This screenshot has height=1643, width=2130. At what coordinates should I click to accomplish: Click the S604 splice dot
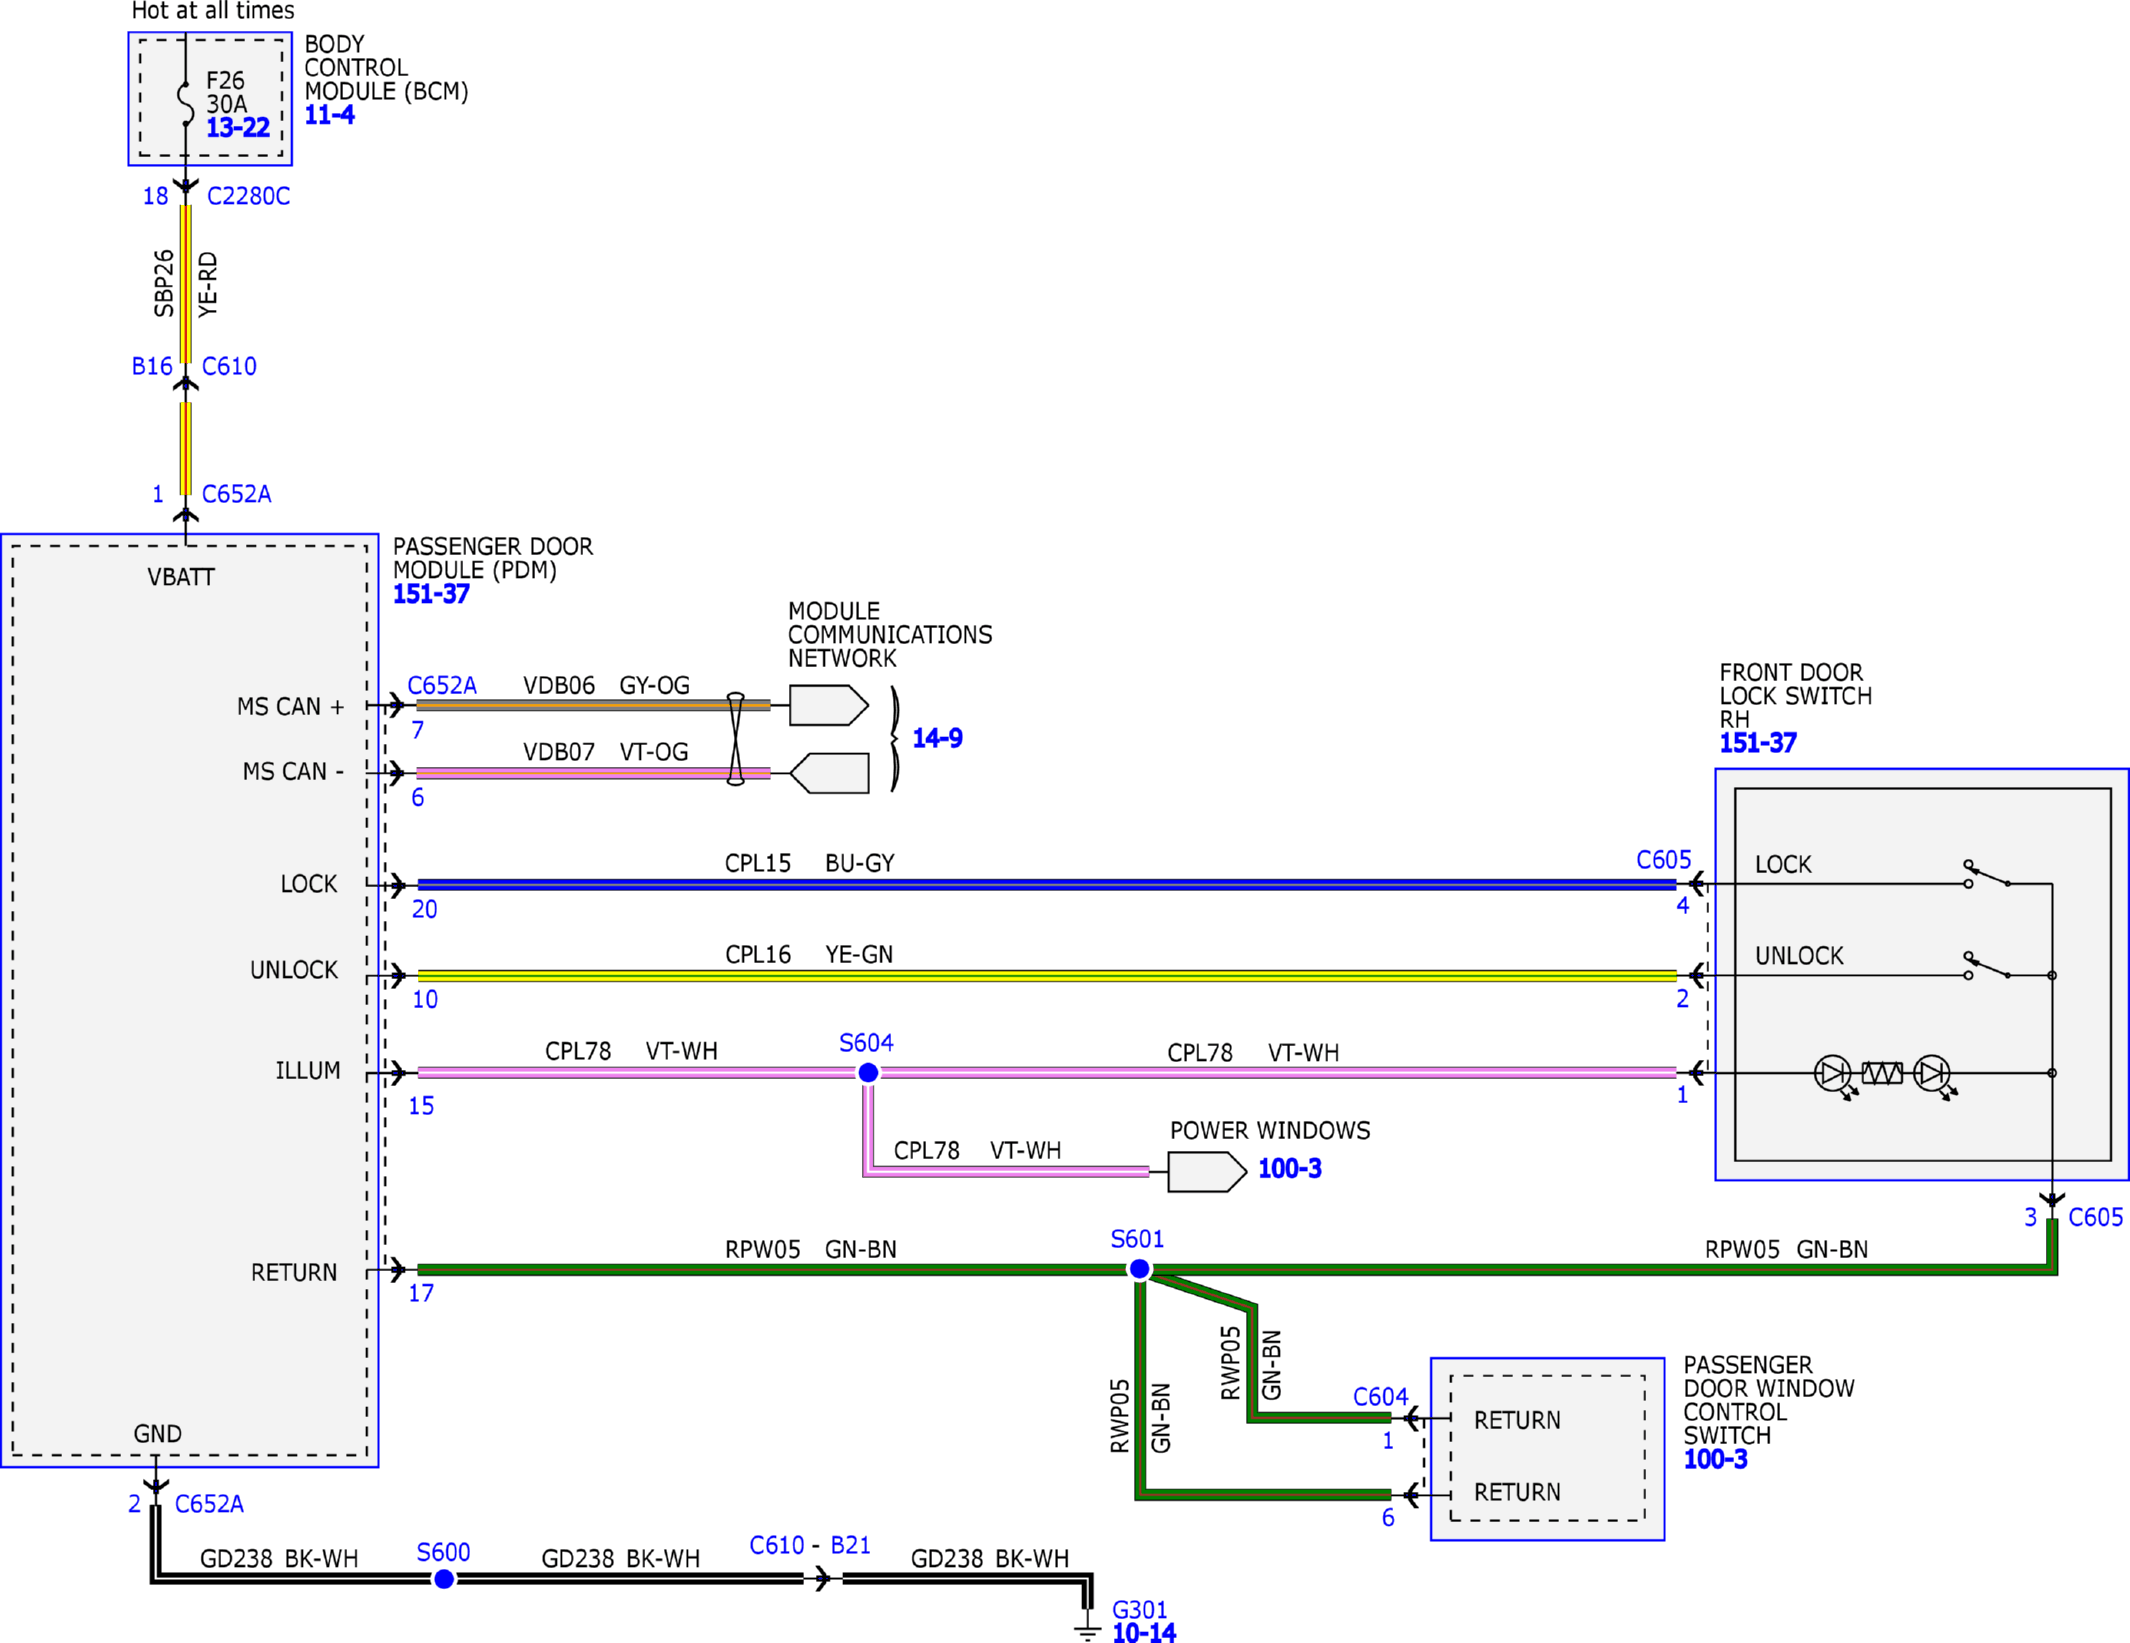[868, 1072]
